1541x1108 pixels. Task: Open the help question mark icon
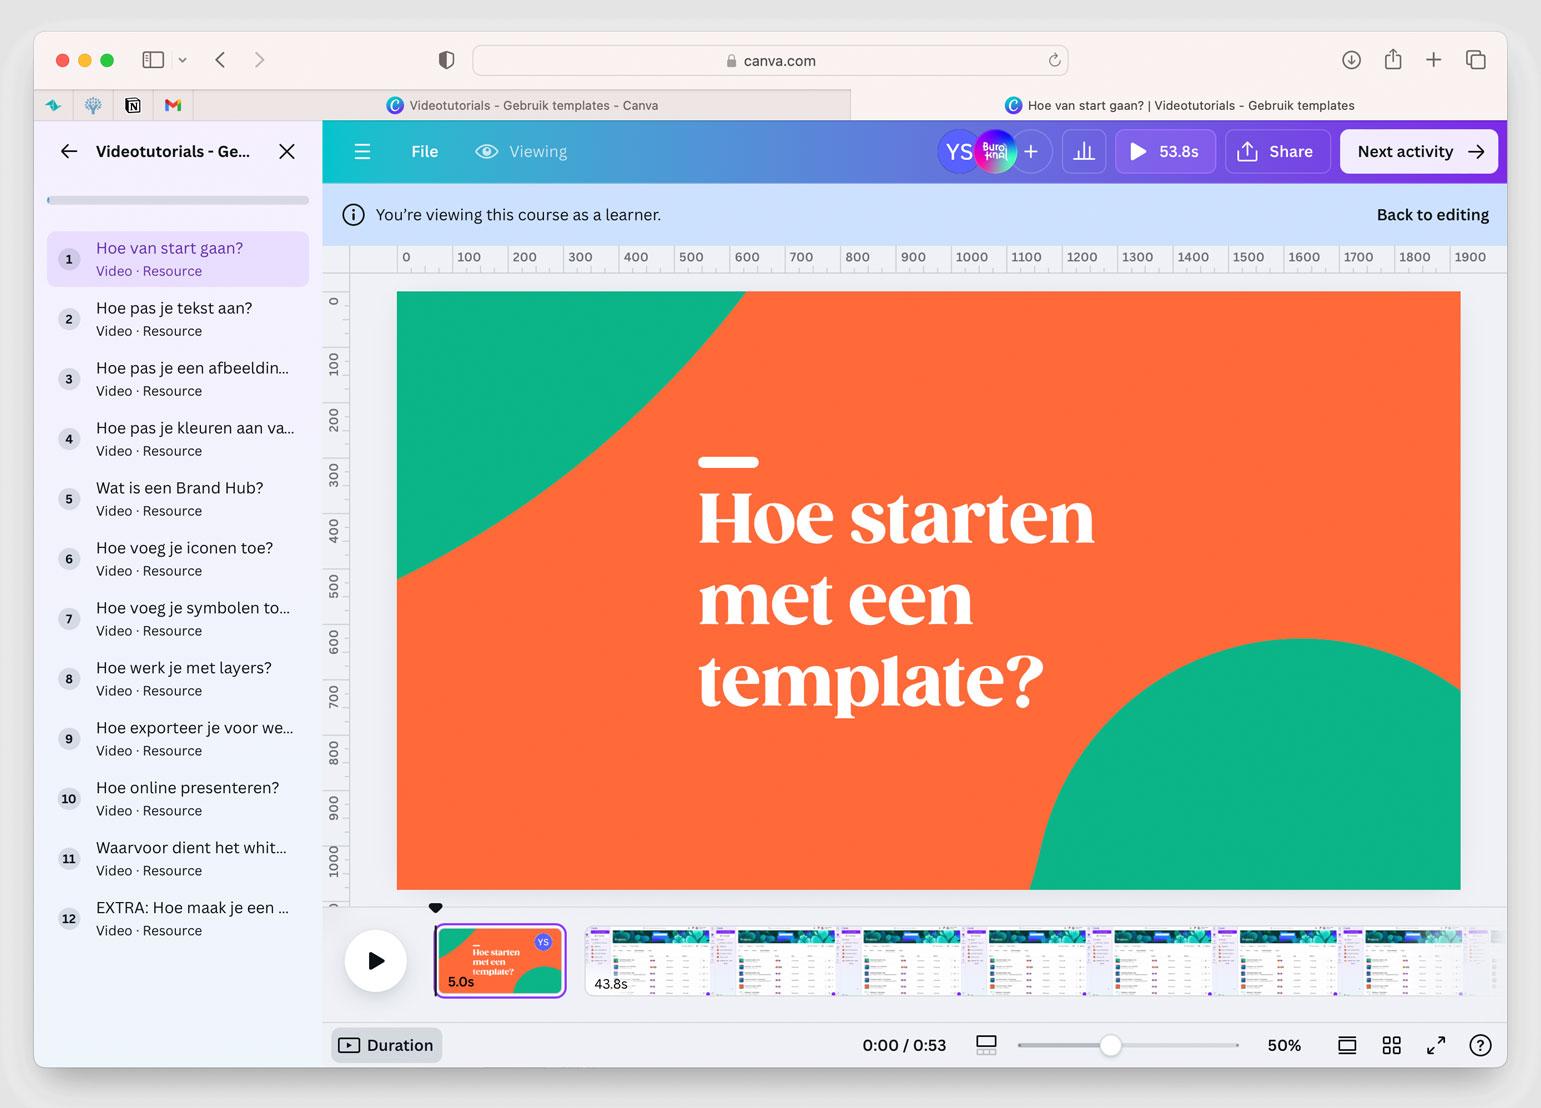click(1480, 1045)
